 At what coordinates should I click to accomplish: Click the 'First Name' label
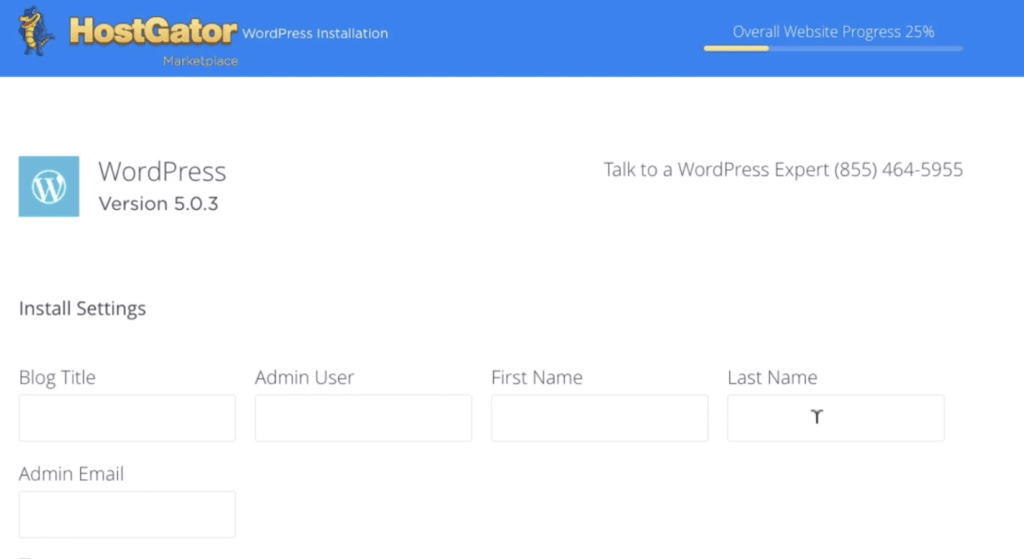(x=537, y=377)
